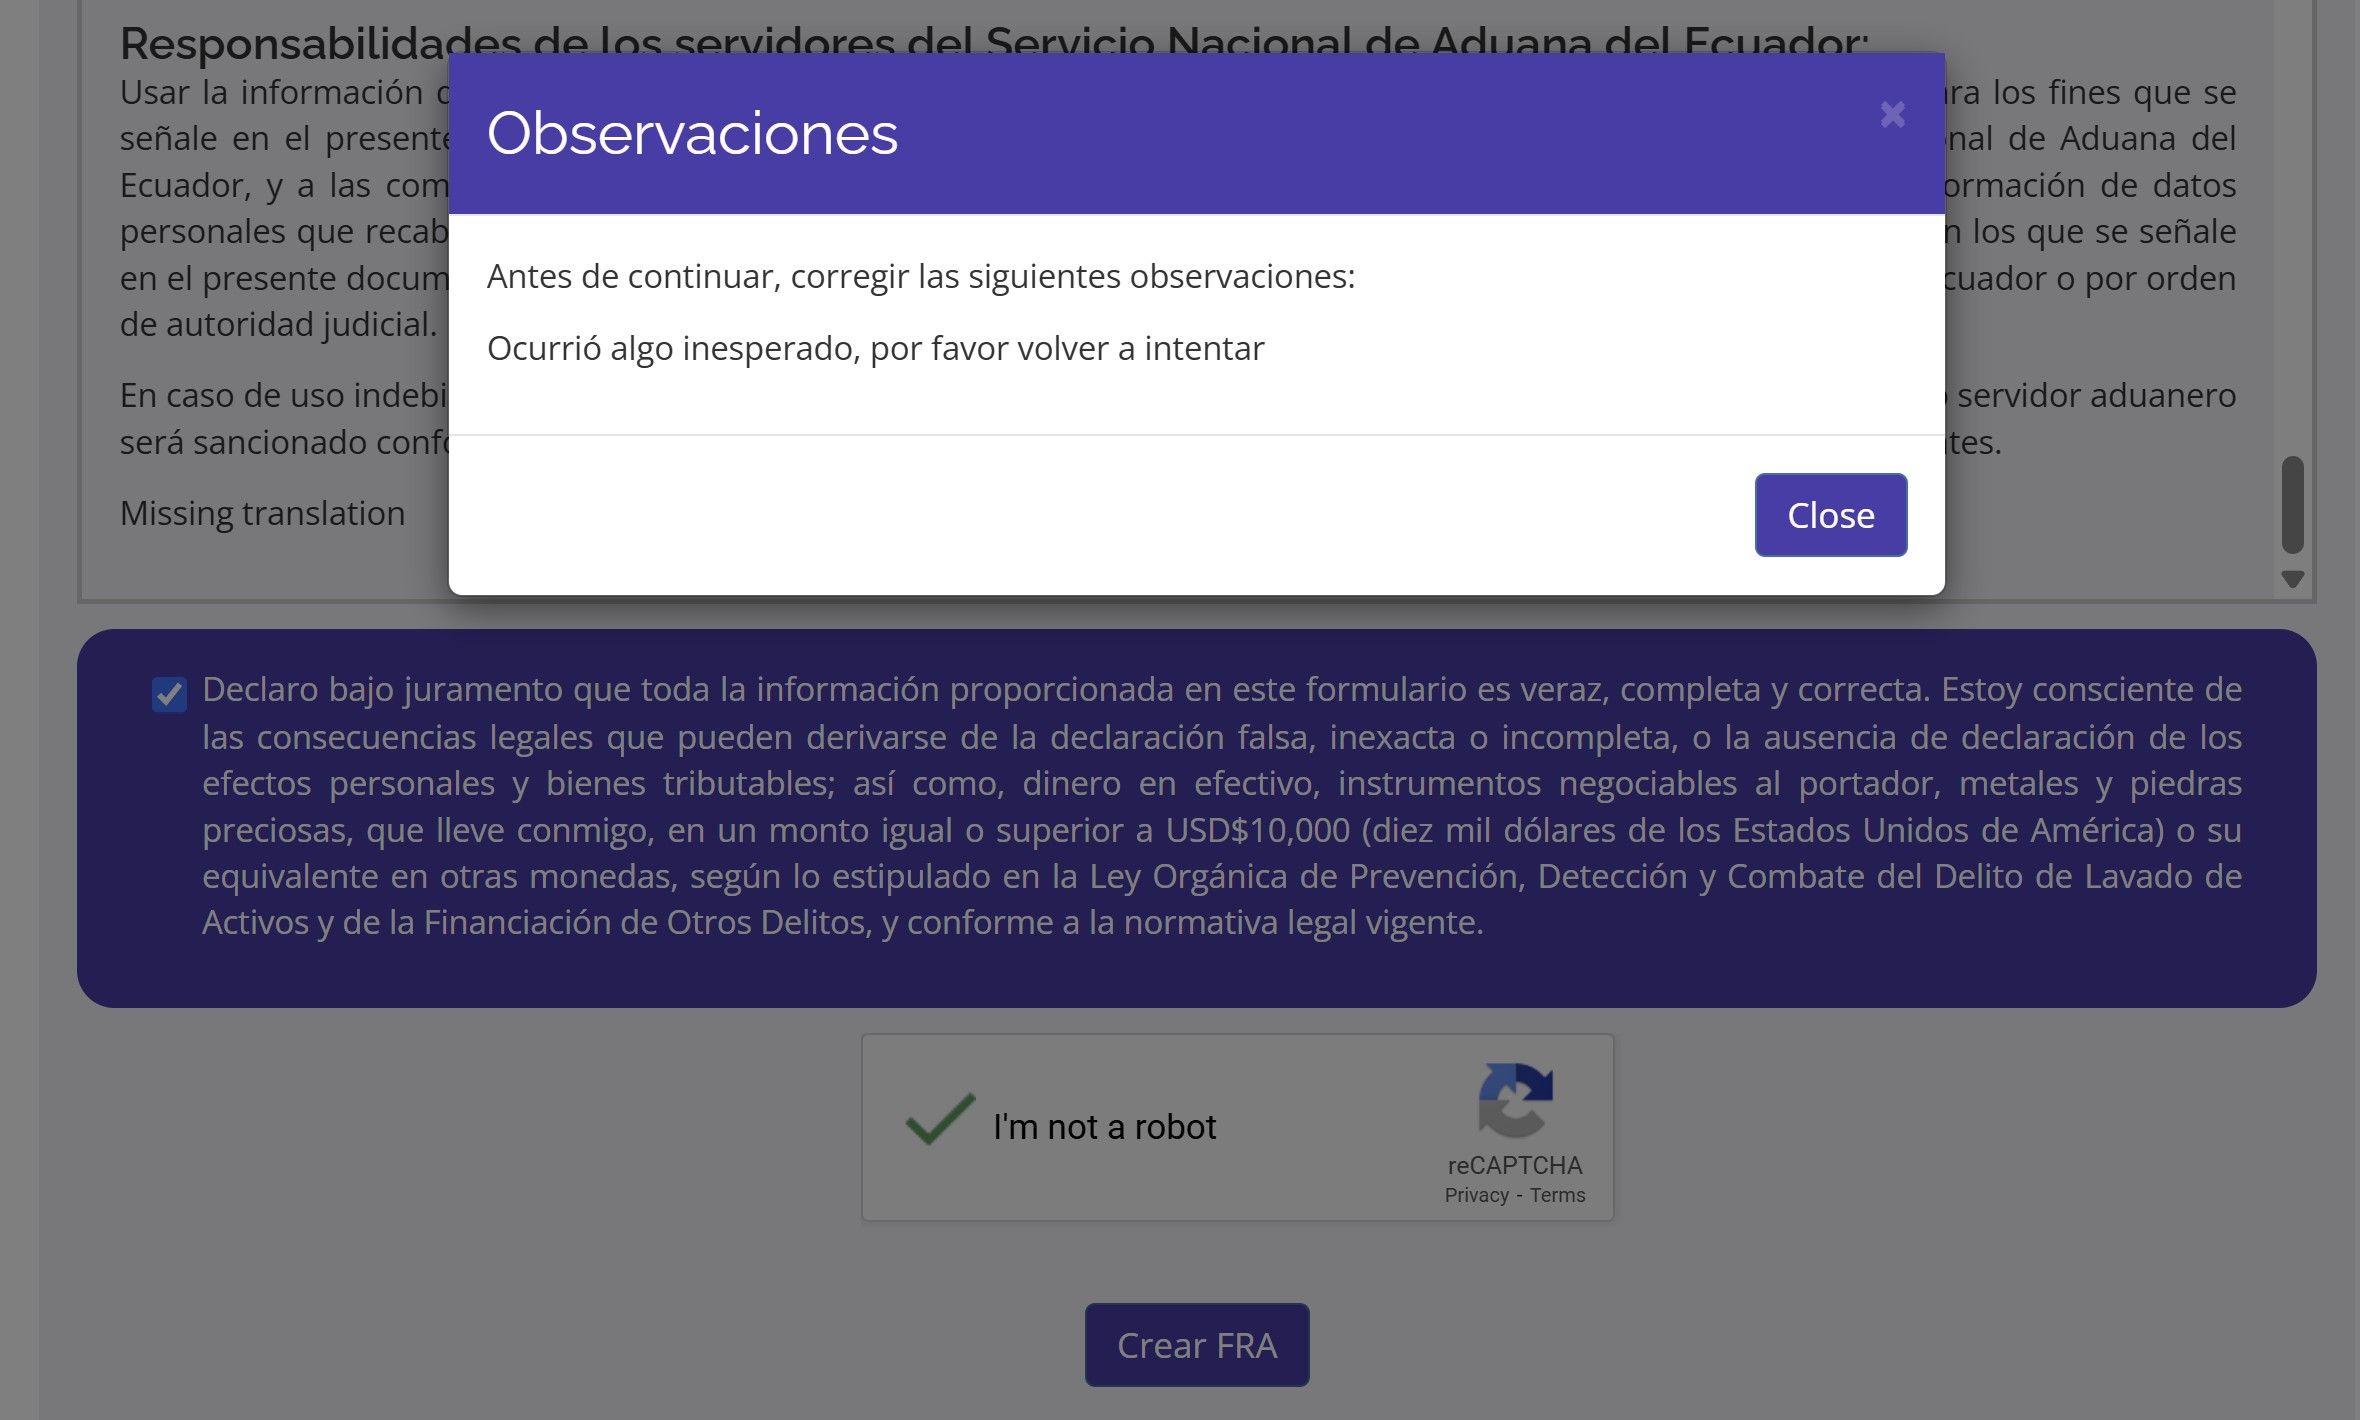
Task: Toggle the sworn declaration checkbox
Action: tap(169, 693)
